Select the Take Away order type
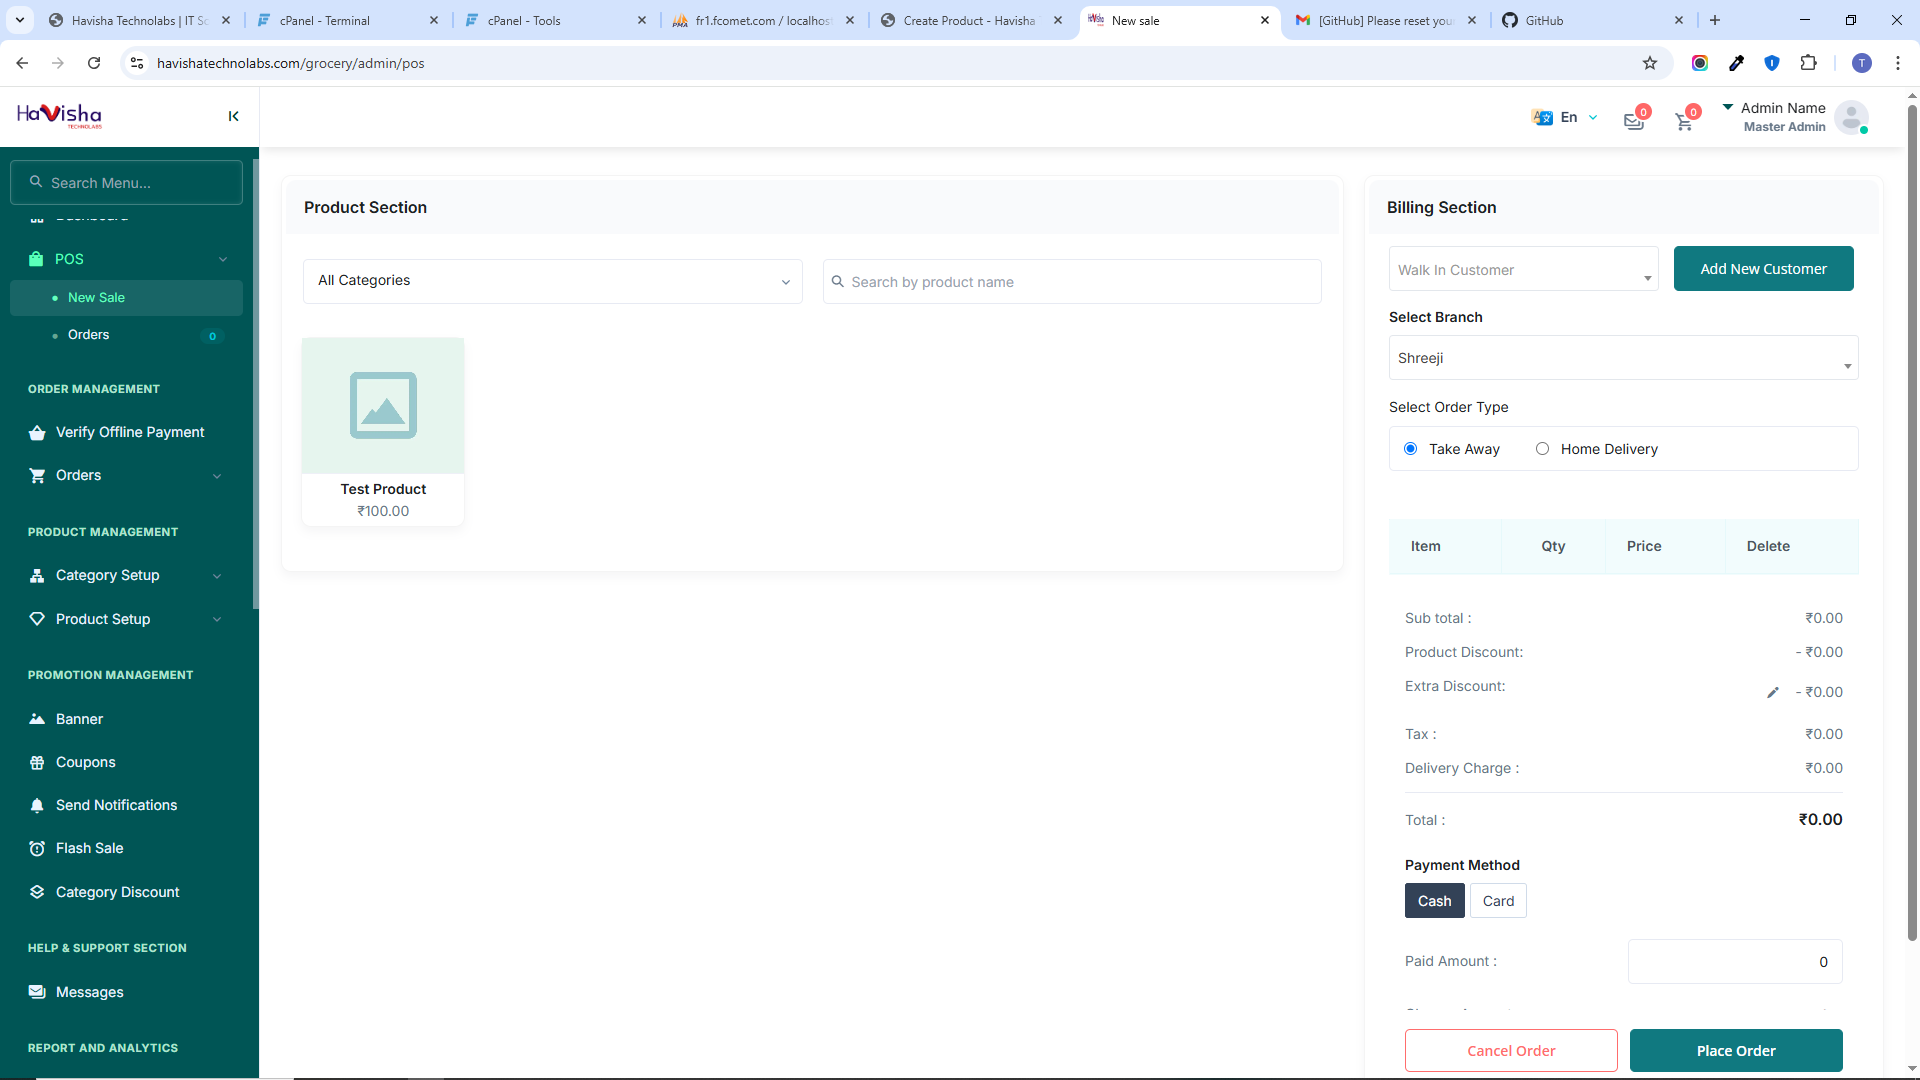Screen dimensions: 1920x1080 (1411, 449)
